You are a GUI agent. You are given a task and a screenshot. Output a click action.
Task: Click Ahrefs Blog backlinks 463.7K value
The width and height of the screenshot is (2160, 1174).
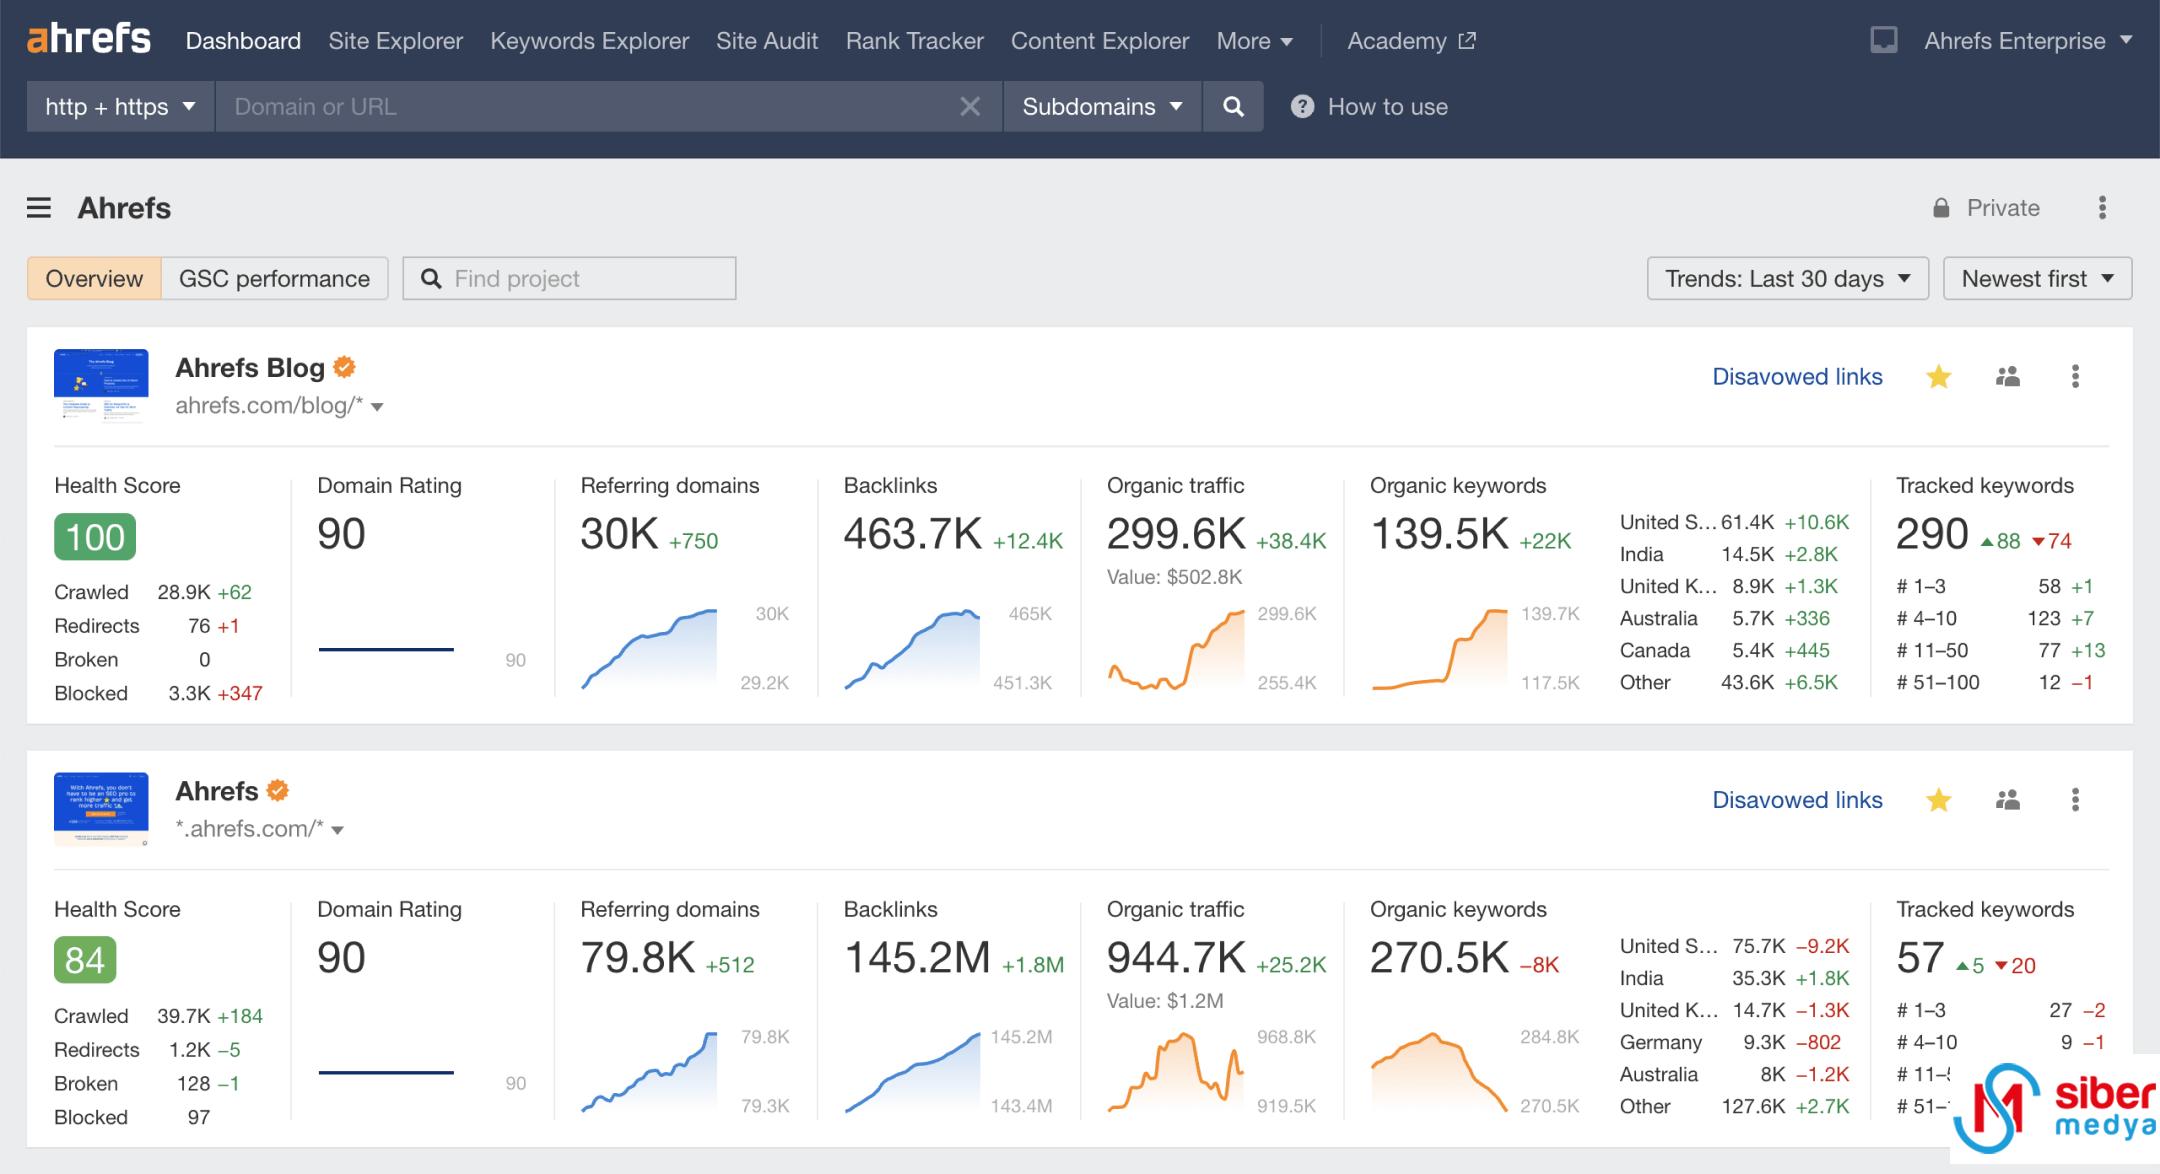(x=912, y=534)
